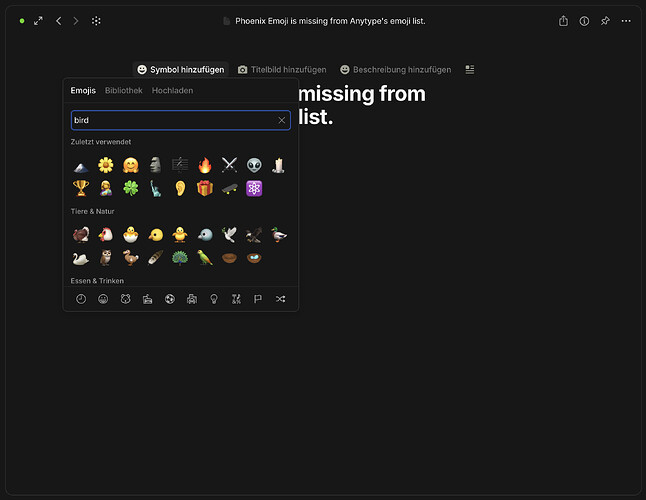Pin this page with pin icon
Viewport: 646px width, 500px height.
tap(605, 21)
